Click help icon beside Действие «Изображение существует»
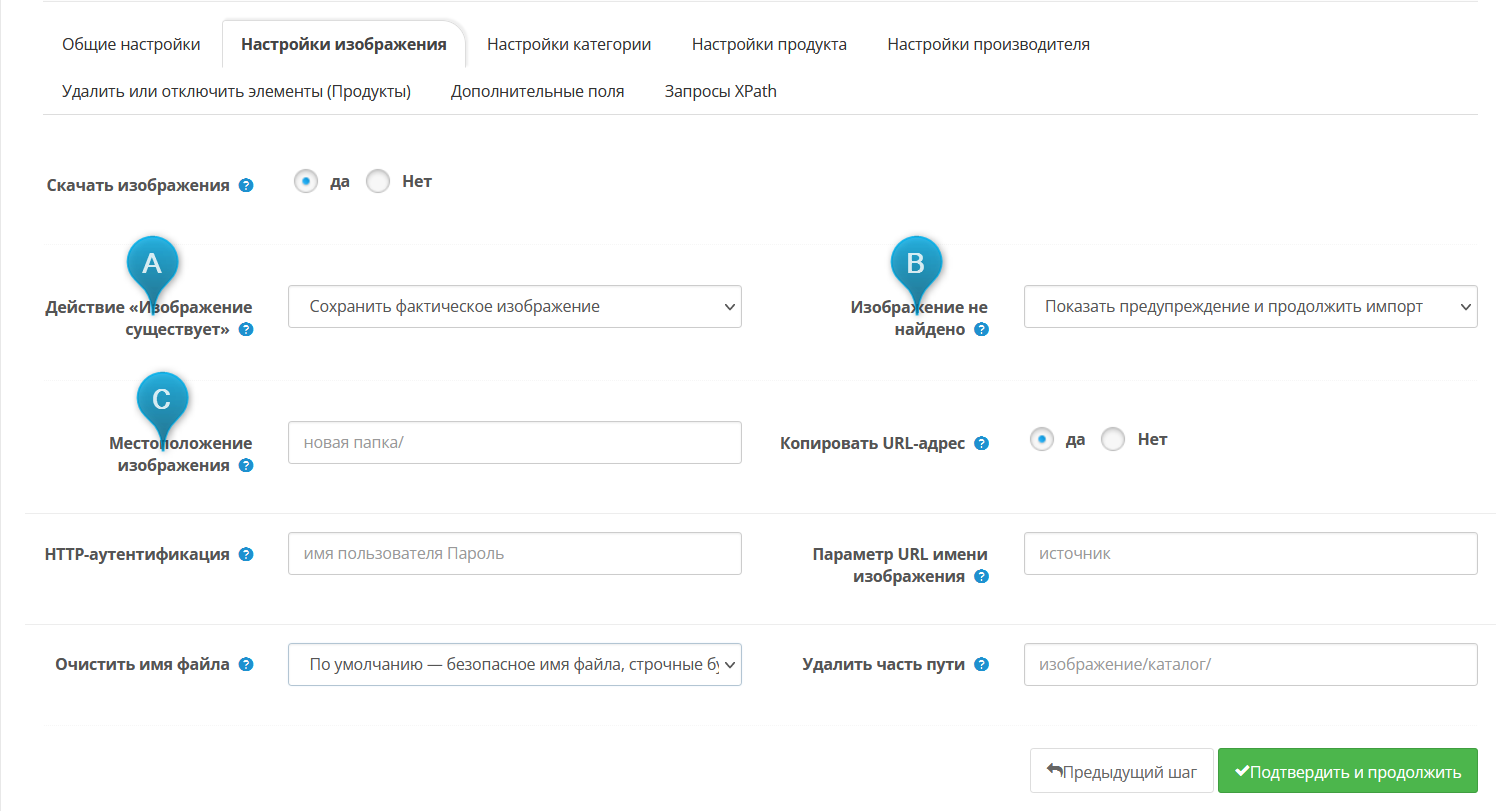This screenshot has height=811, width=1505. point(246,330)
